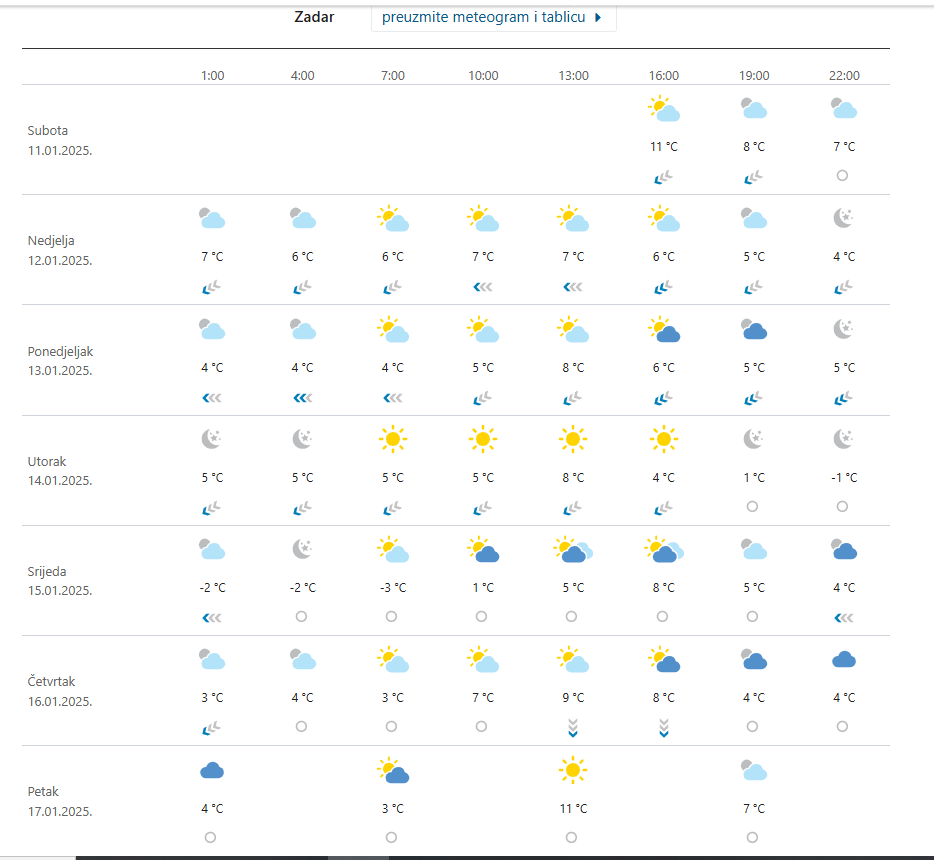Expand the arrow beside 'preuzmite meteogram i tablicu'
934x860 pixels.
tap(598, 18)
